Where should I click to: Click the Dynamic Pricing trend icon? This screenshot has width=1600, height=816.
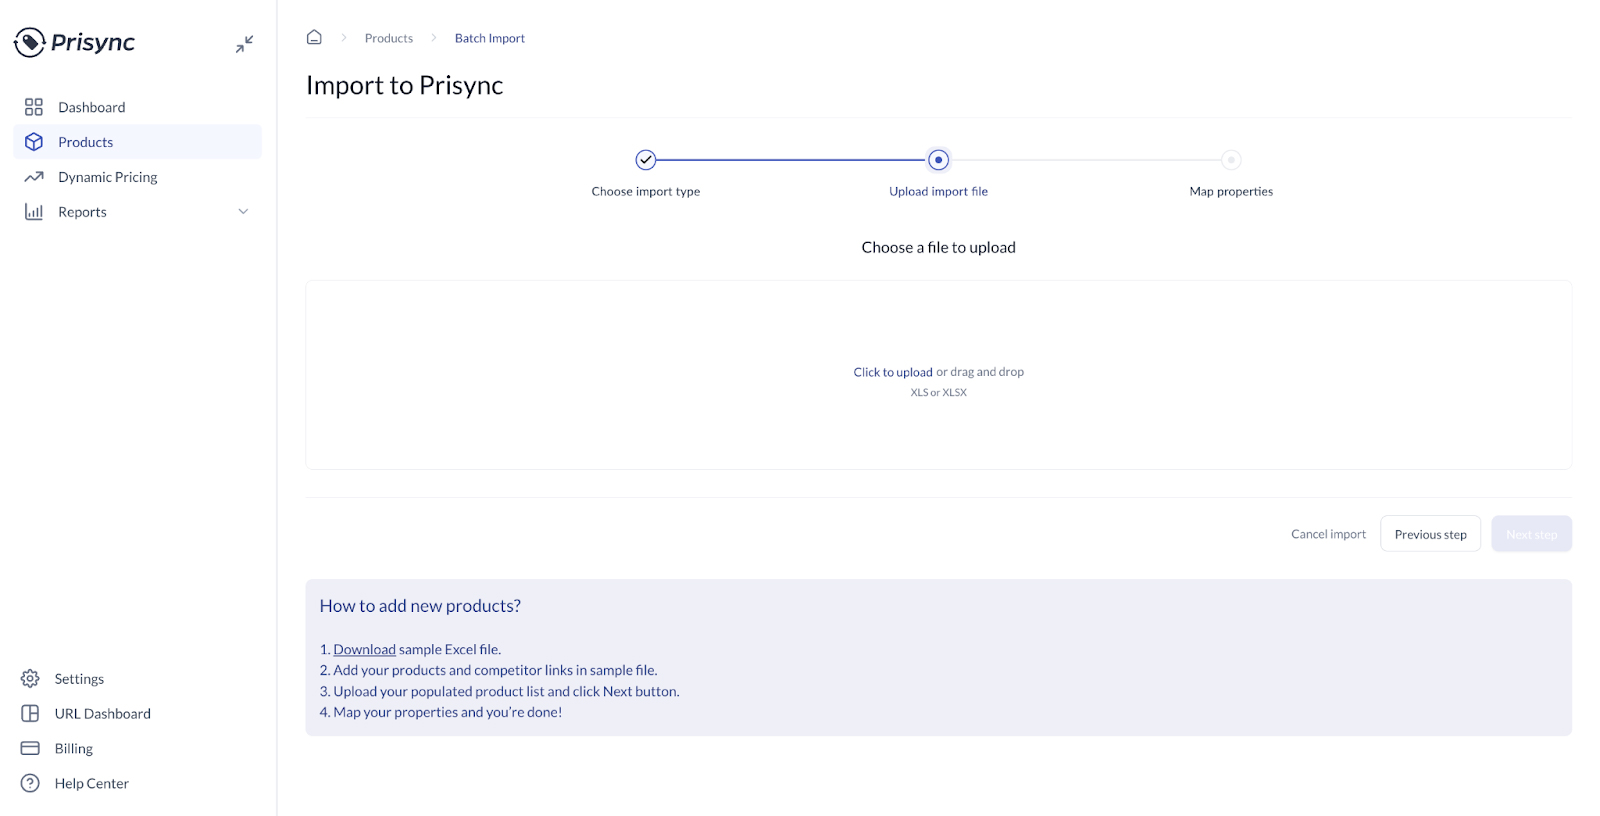(34, 177)
